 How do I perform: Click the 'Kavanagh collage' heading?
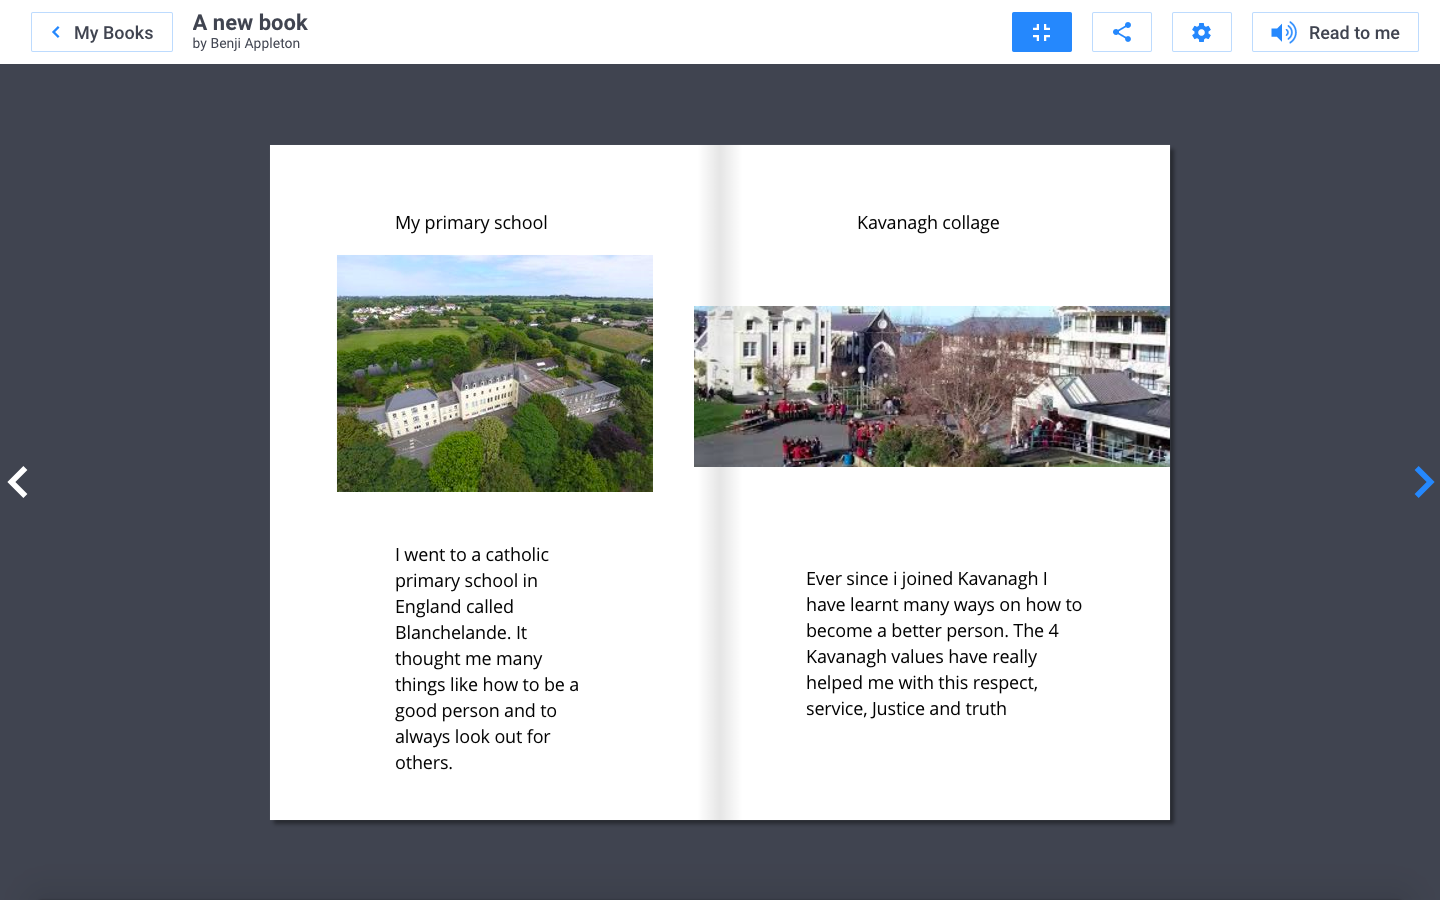click(x=927, y=223)
